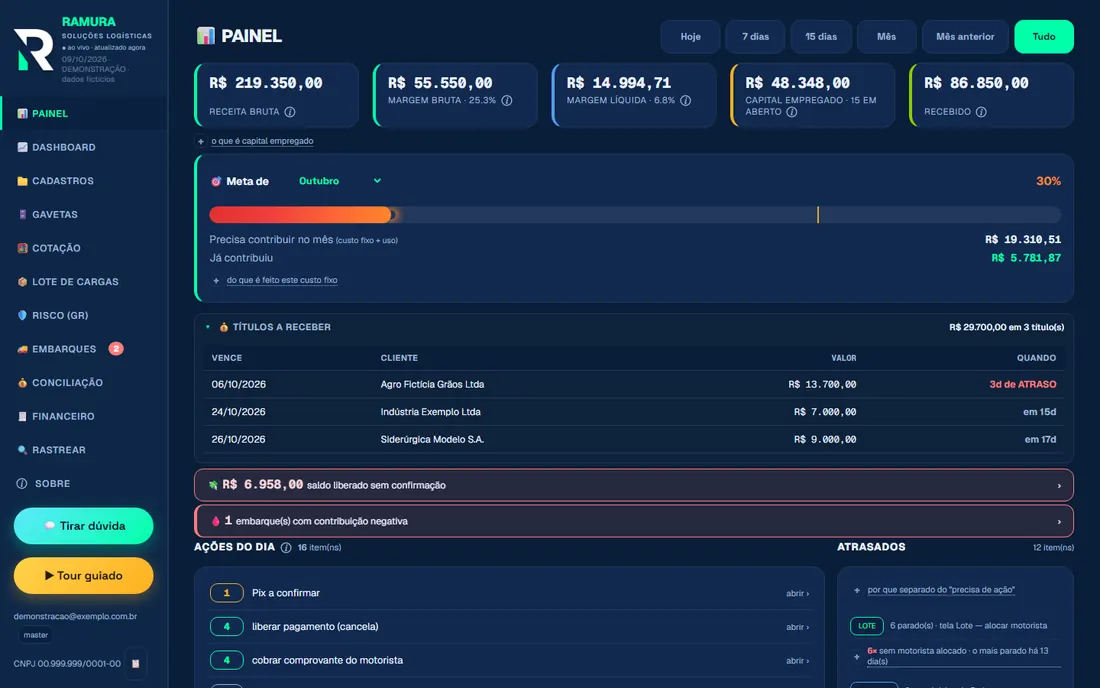This screenshot has width=1100, height=688.
Task: Click the Embarques truck icon
Action: [x=22, y=349]
